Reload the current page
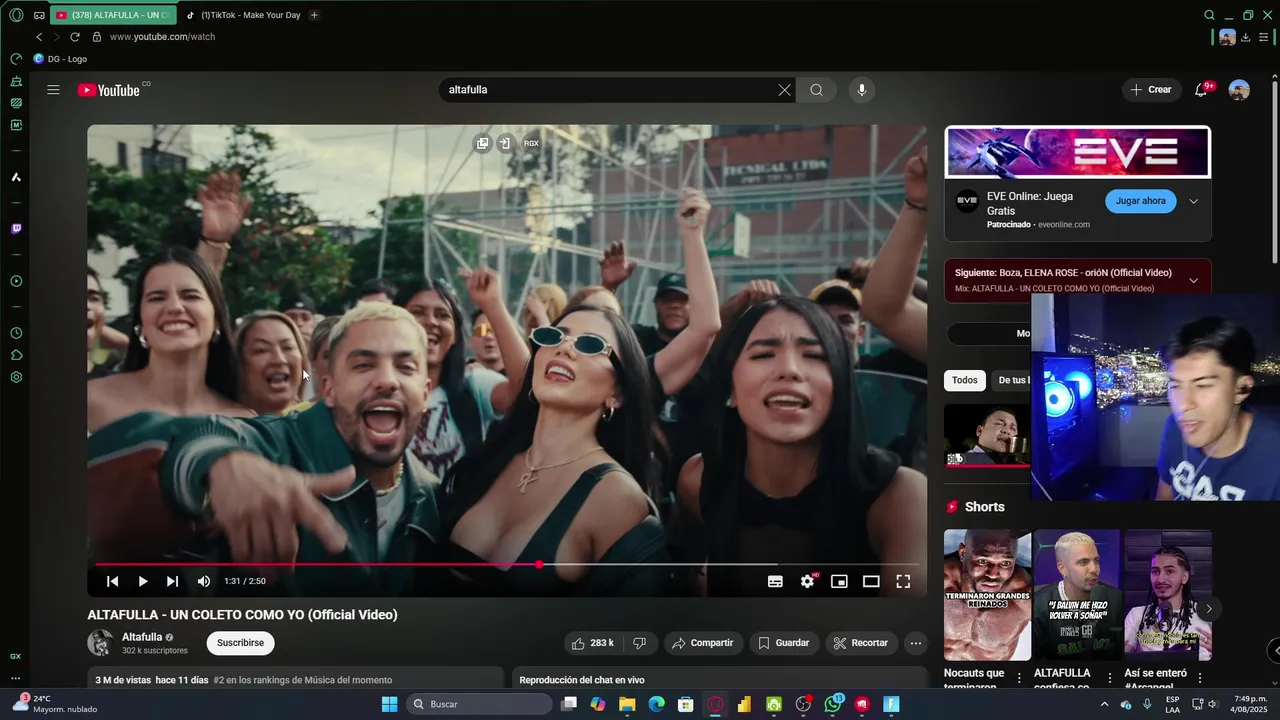The image size is (1280, 720). (74, 37)
